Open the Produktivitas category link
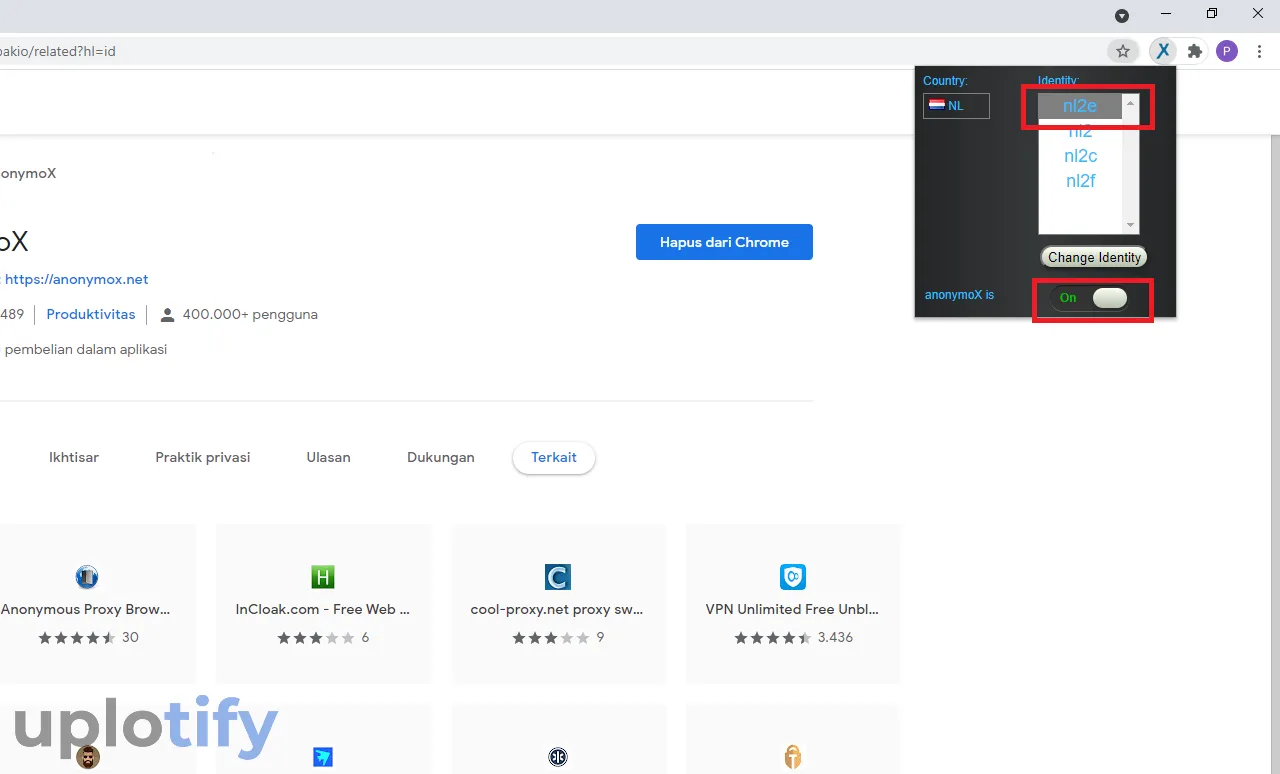 point(91,314)
